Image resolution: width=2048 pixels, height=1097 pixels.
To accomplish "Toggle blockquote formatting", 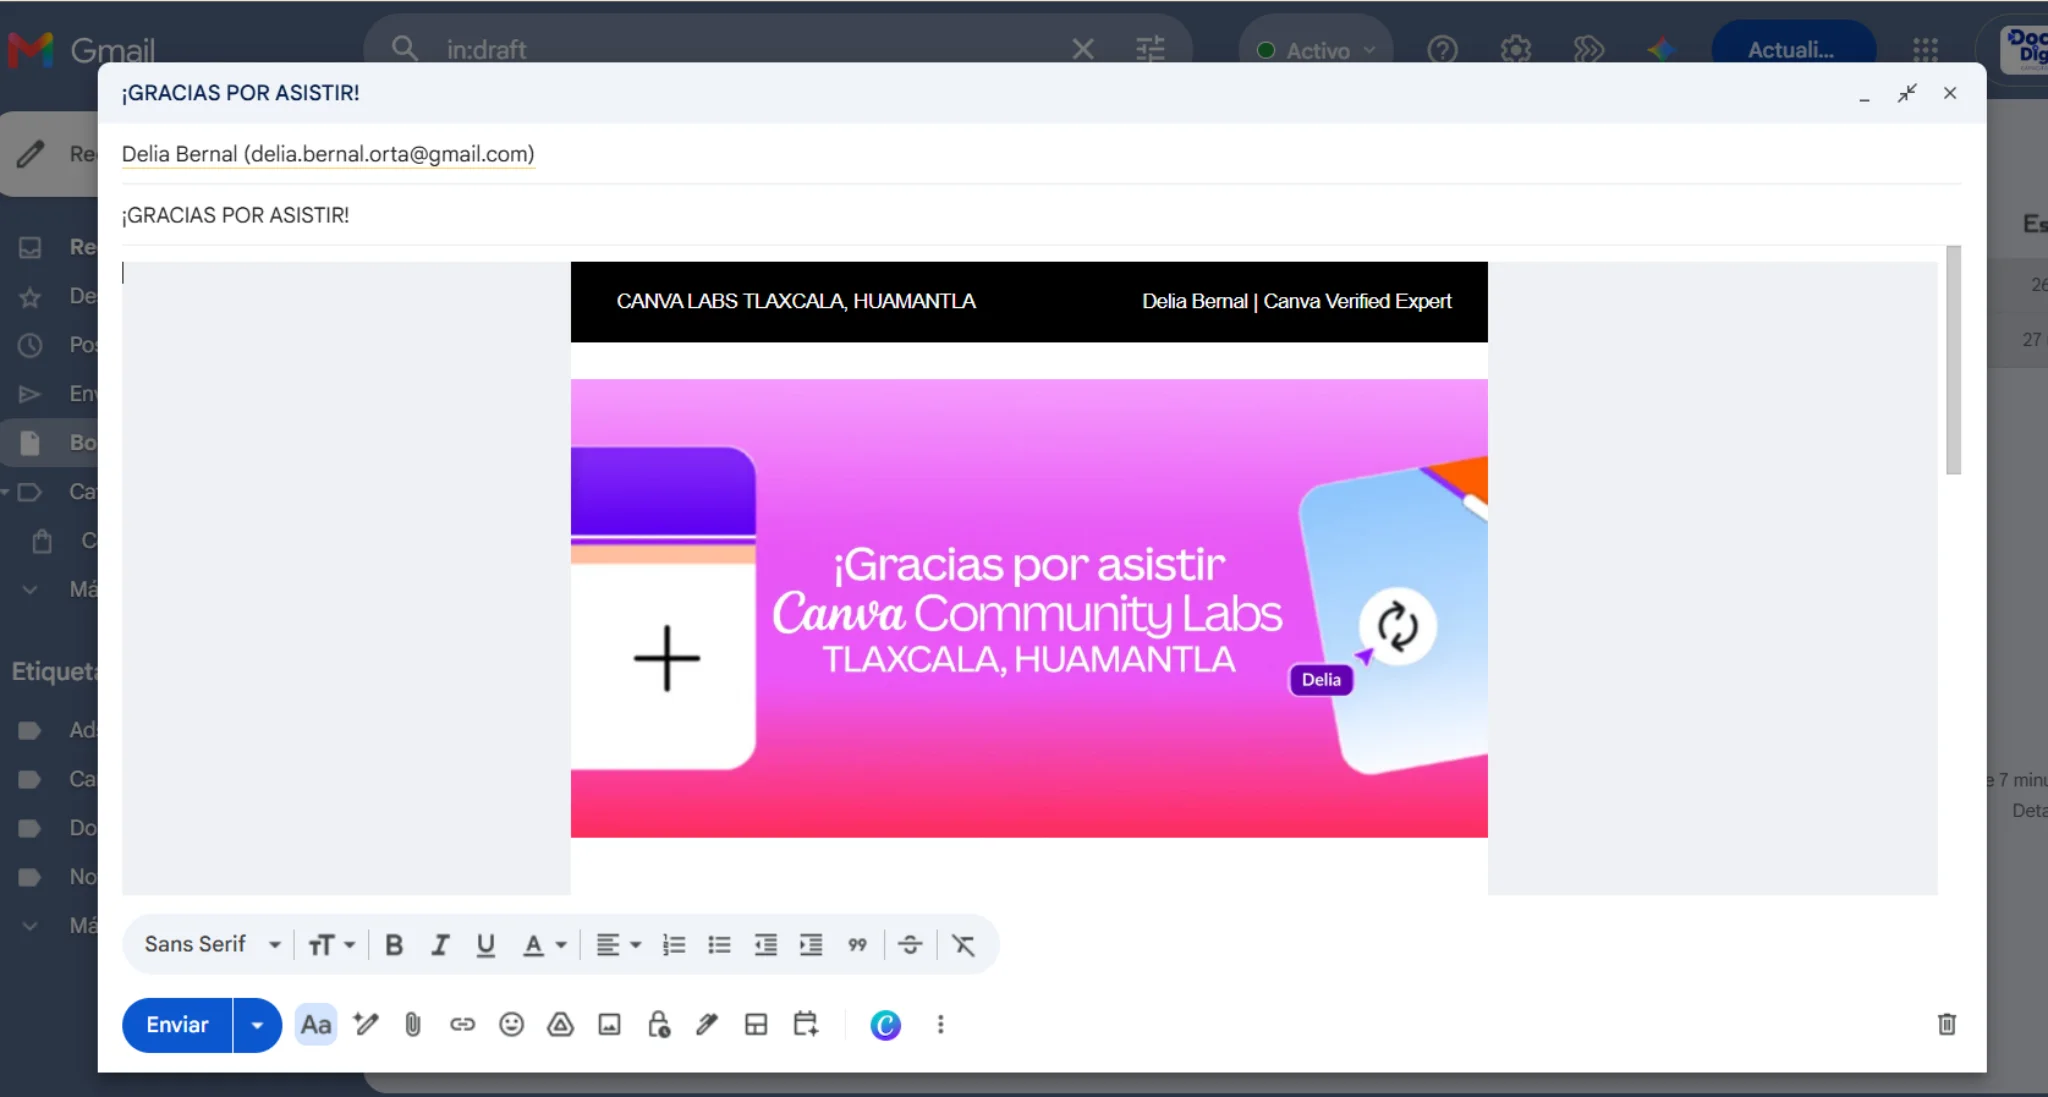I will 857,945.
